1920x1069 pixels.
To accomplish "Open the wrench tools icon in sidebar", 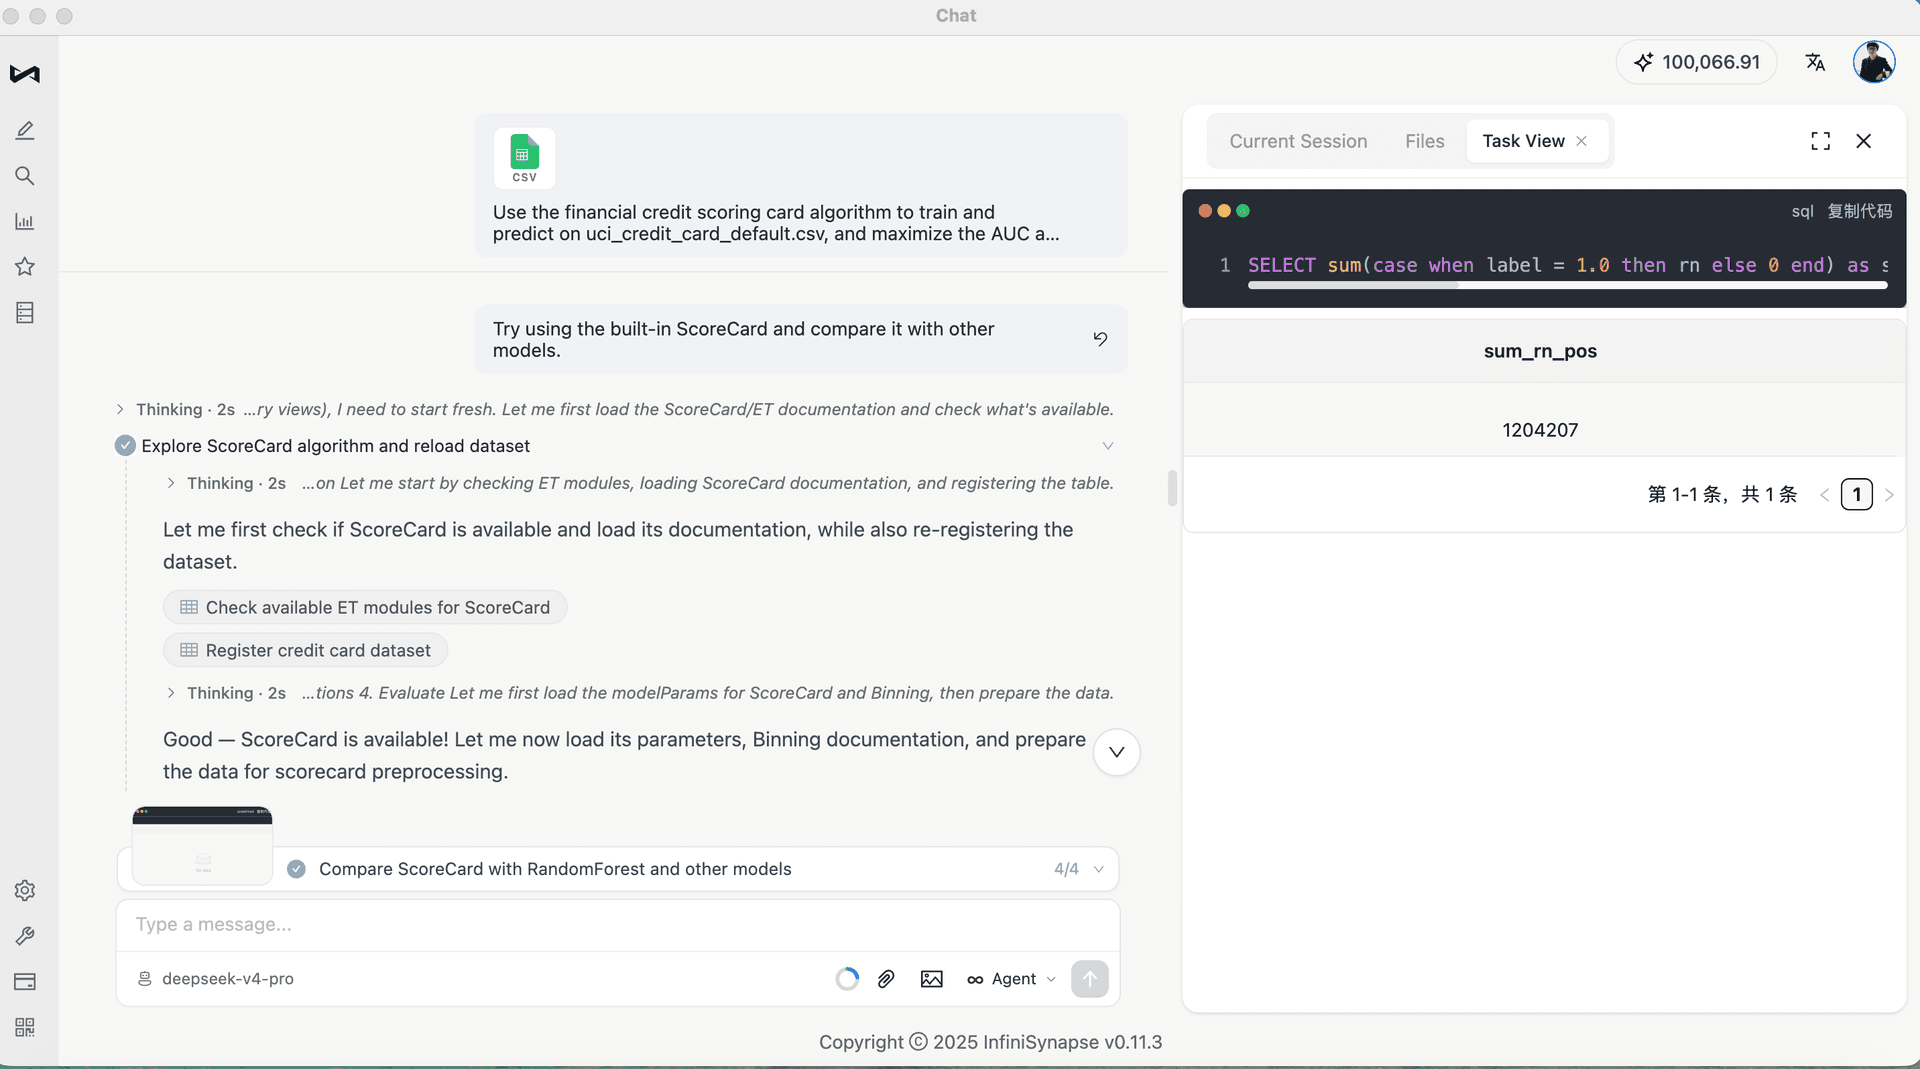I will click(25, 936).
